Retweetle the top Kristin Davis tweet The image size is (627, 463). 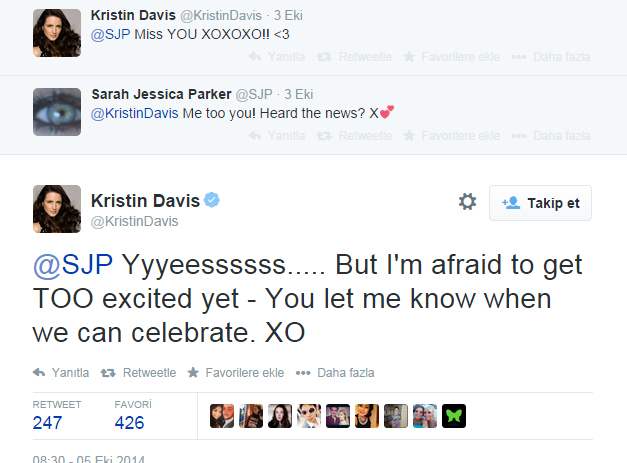354,57
